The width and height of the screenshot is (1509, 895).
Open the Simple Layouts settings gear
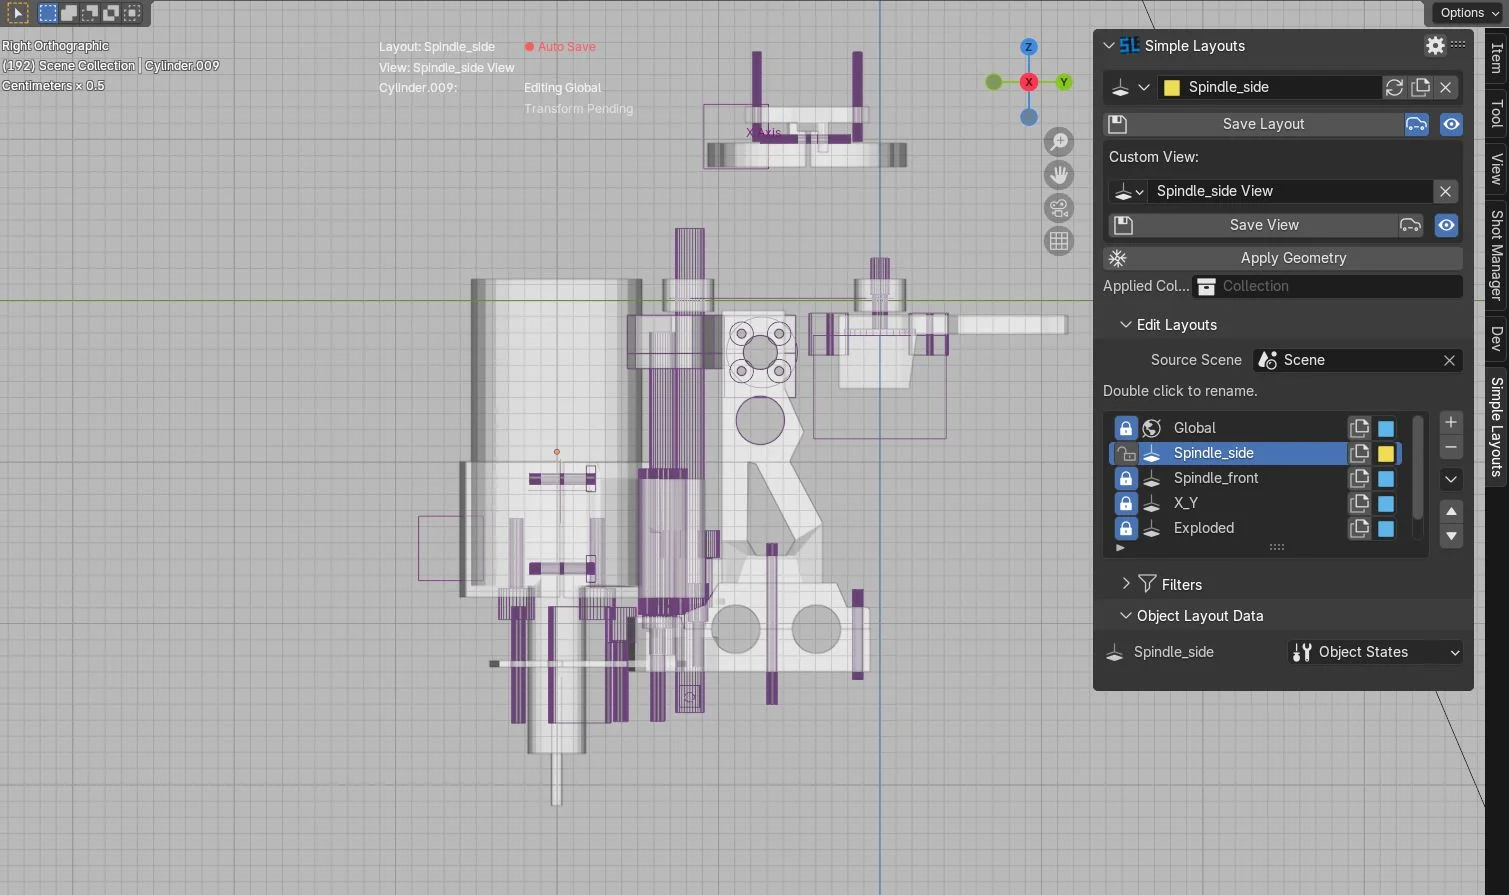pyautogui.click(x=1434, y=45)
